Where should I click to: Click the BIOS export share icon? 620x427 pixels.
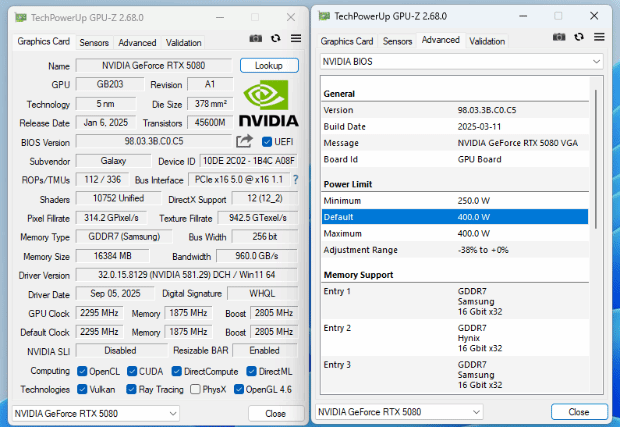coord(245,142)
